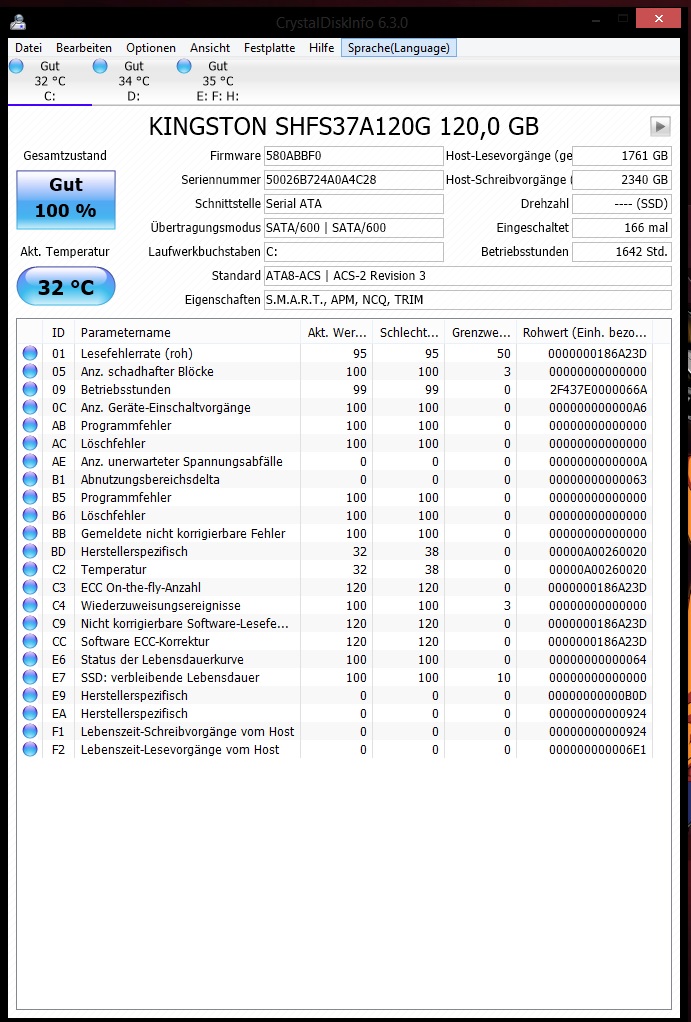Open the Hilfe menu

coord(321,48)
